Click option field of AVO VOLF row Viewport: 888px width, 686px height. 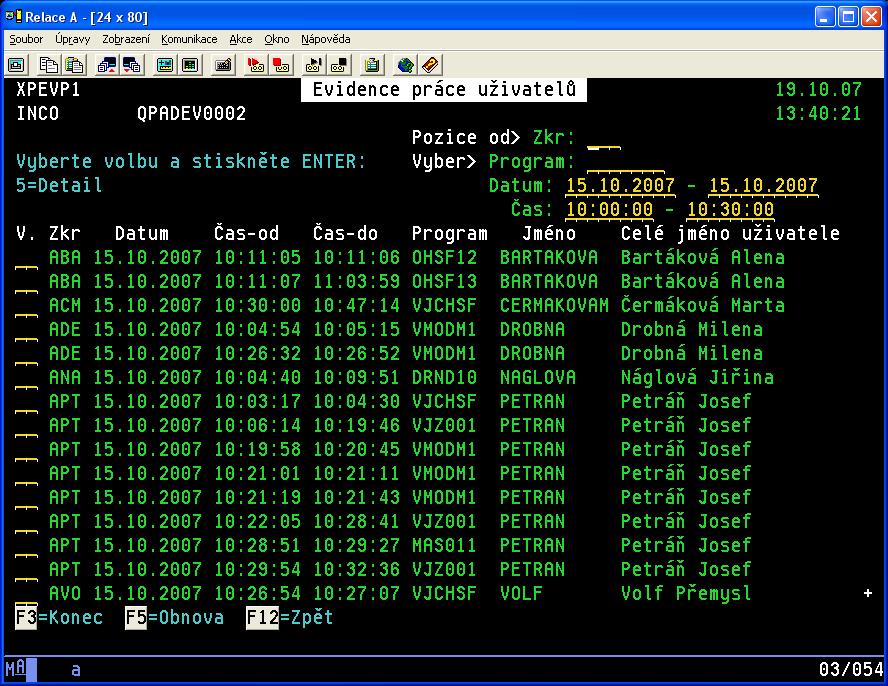pyautogui.click(x=27, y=594)
